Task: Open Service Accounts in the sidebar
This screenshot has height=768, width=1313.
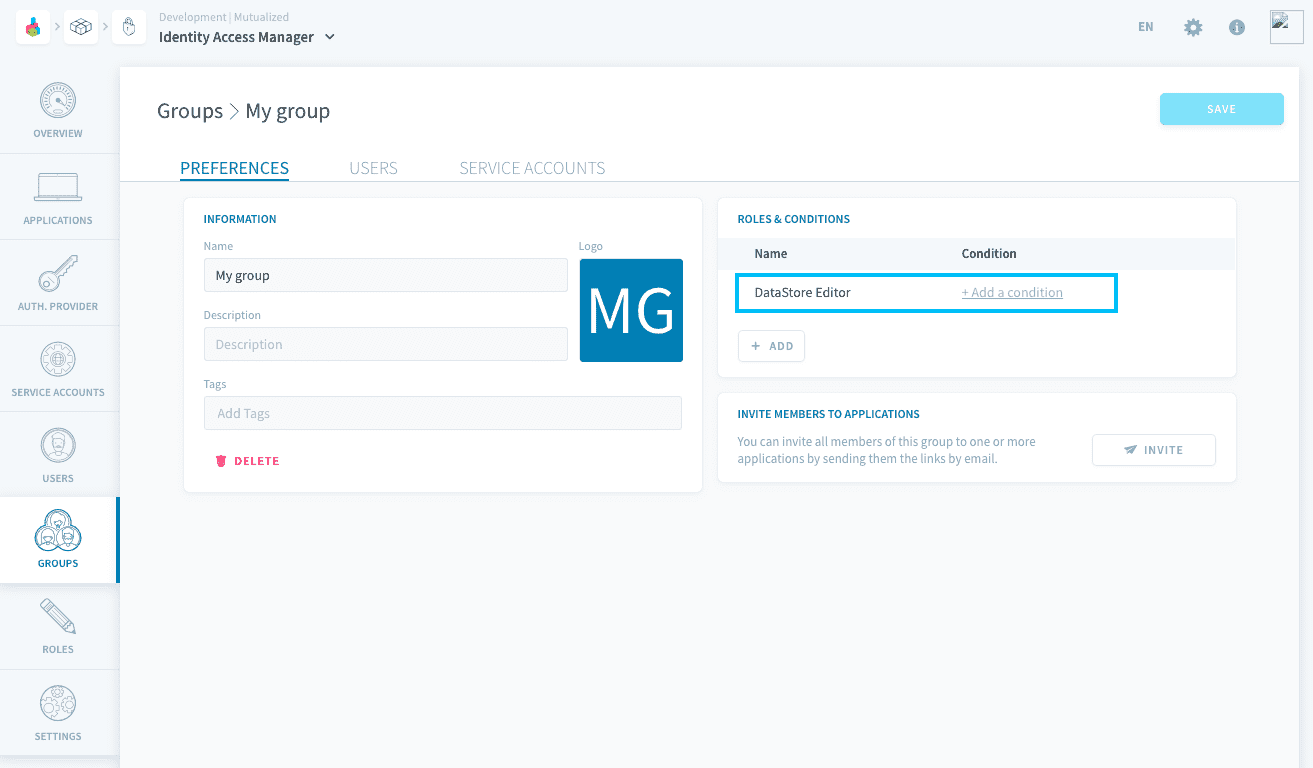Action: 58,370
